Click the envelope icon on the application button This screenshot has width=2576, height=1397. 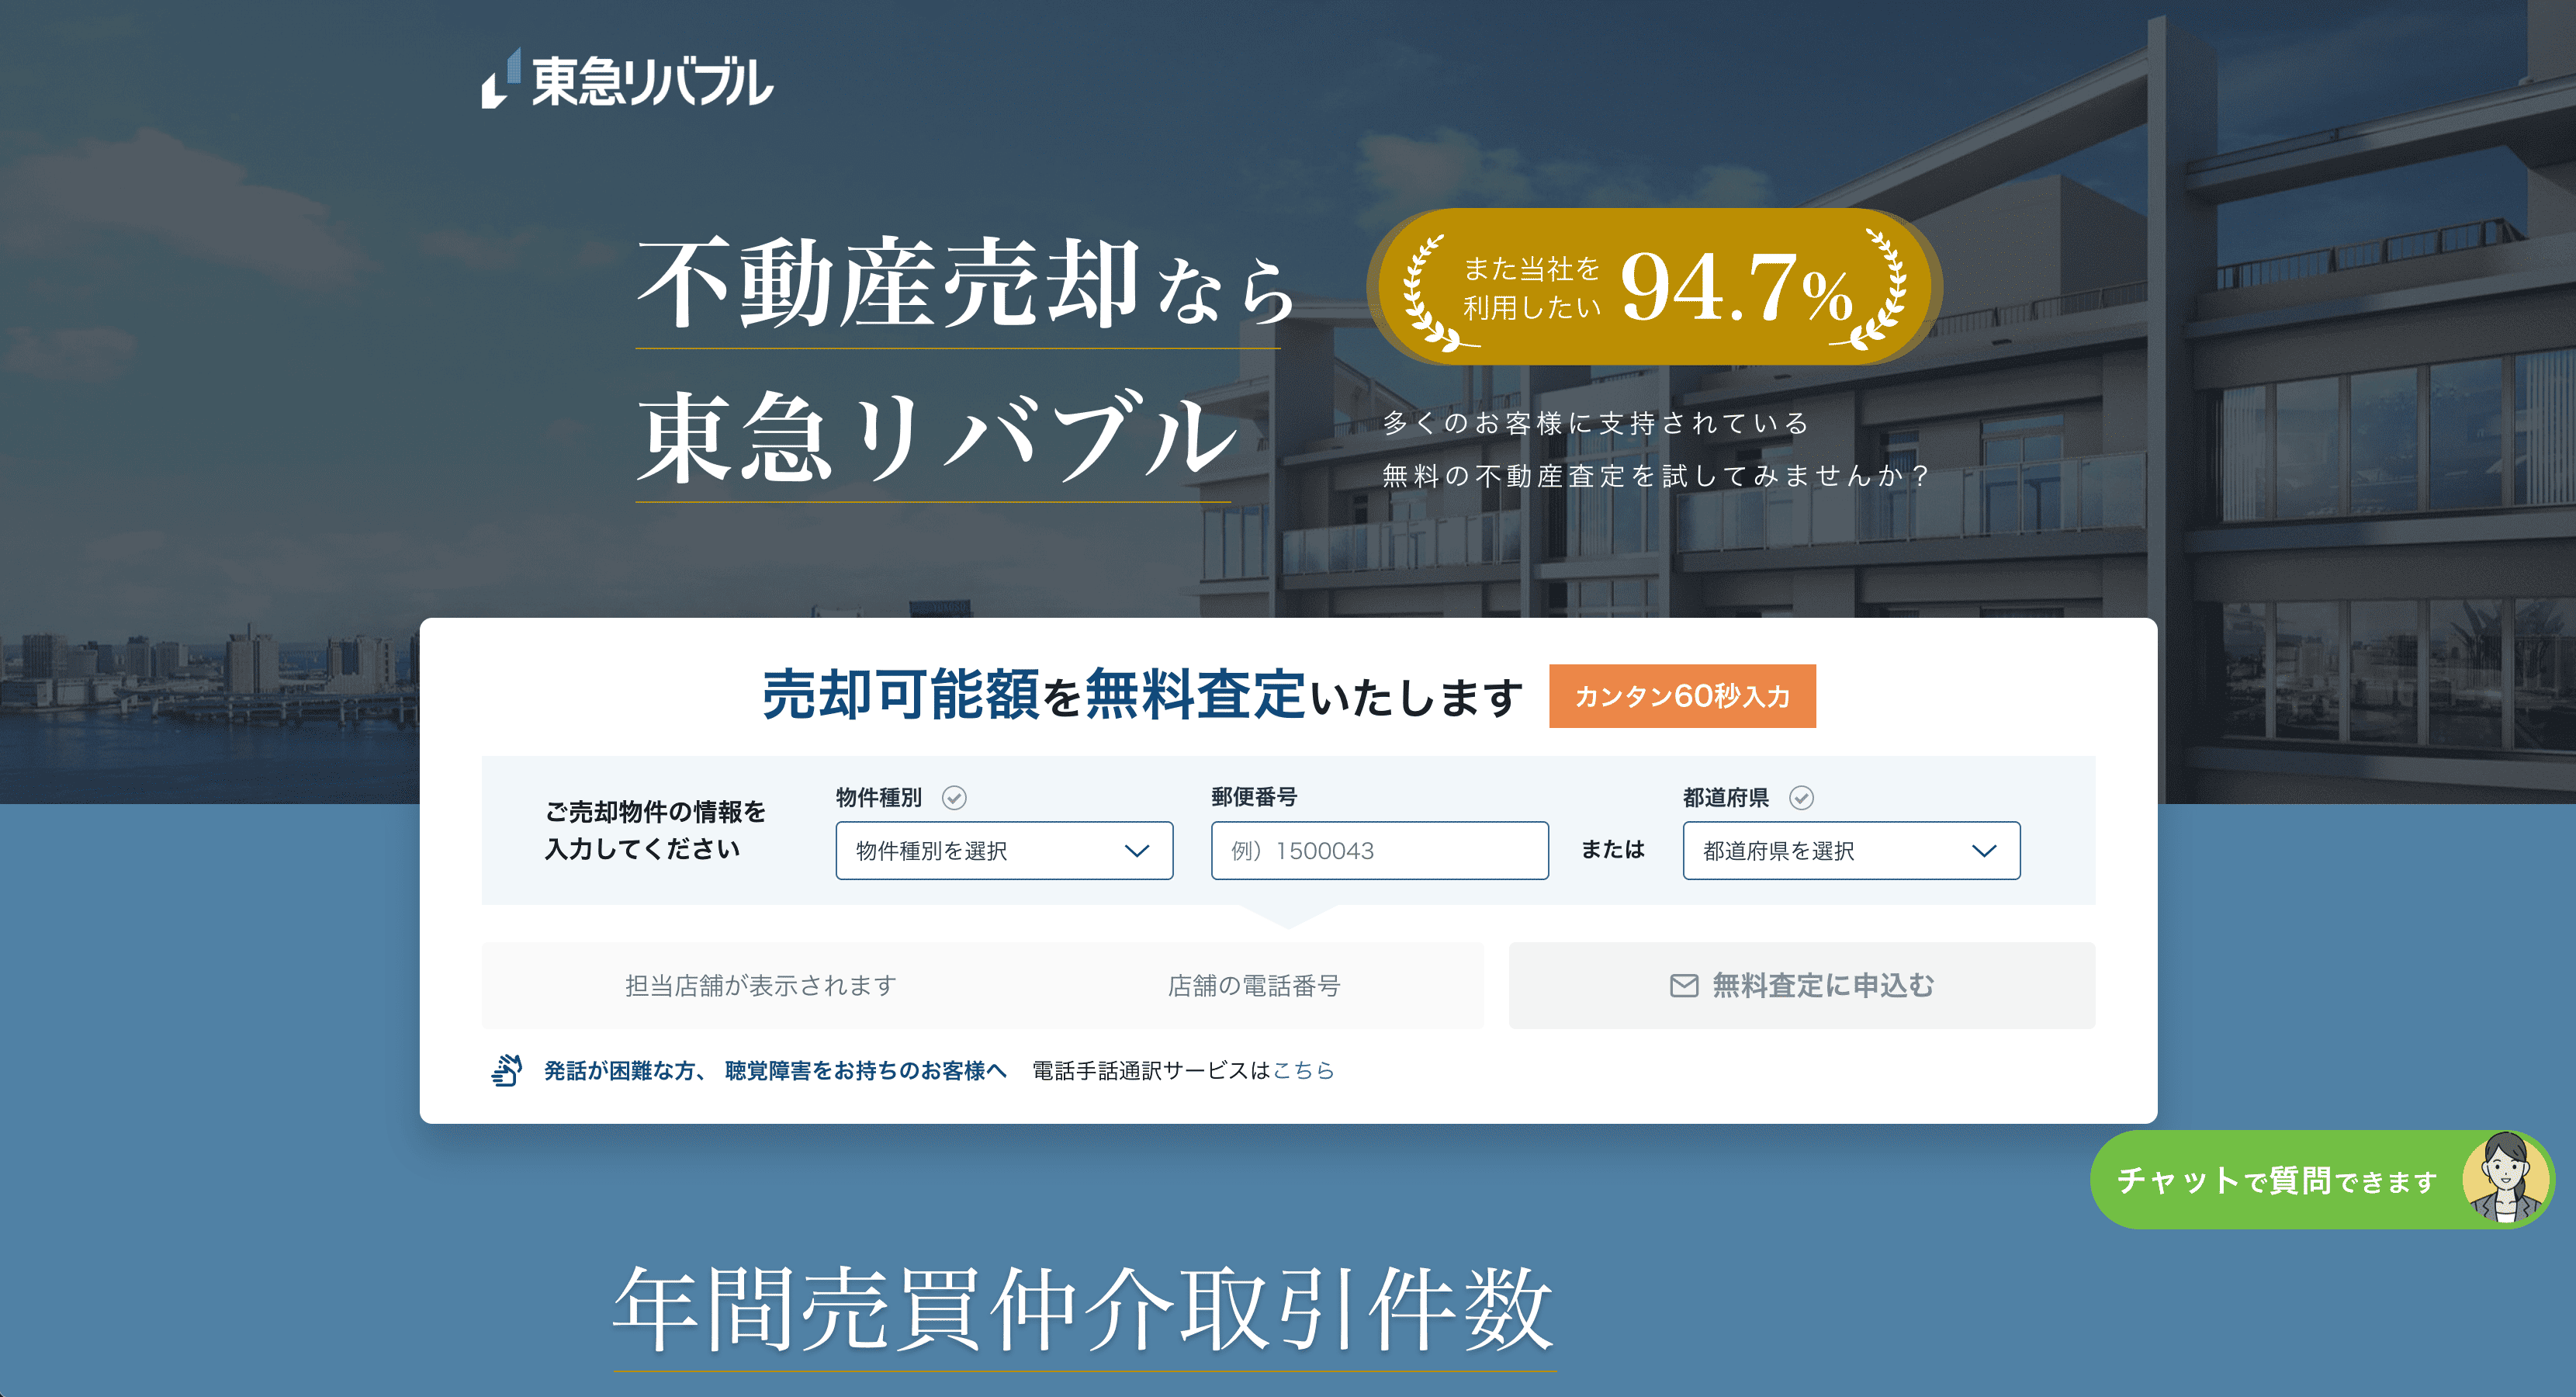tap(1684, 986)
